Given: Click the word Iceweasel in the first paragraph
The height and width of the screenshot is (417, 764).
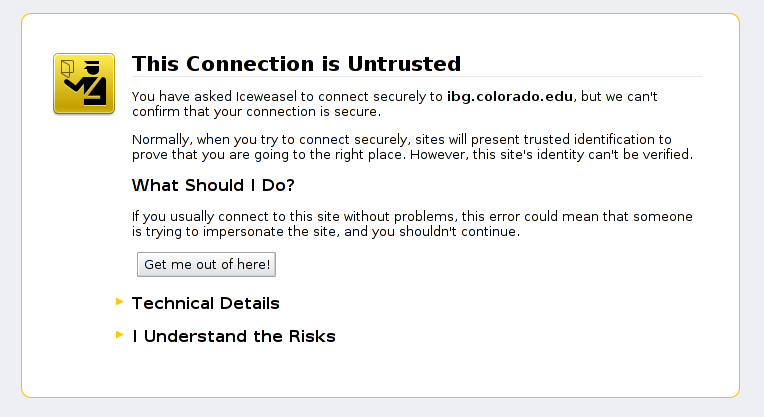Looking at the screenshot, I should click(267, 96).
